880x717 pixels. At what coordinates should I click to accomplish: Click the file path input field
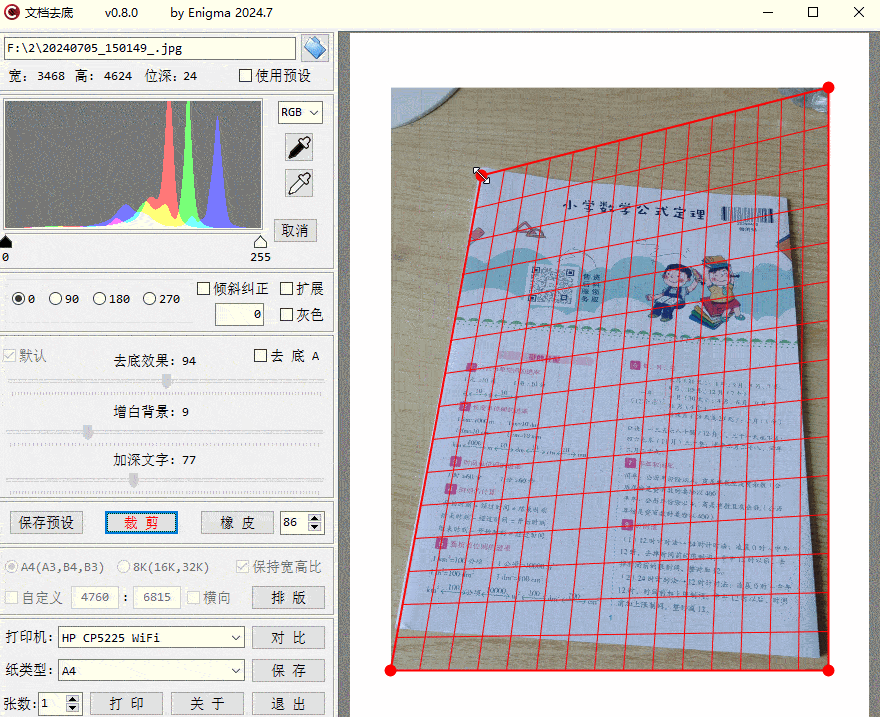150,48
